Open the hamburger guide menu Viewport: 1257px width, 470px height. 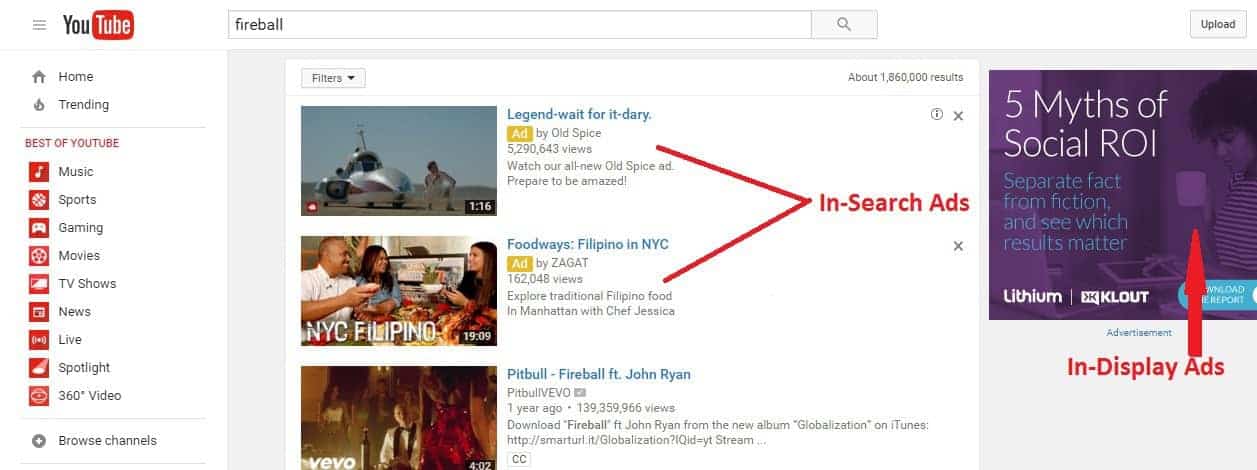coord(39,25)
